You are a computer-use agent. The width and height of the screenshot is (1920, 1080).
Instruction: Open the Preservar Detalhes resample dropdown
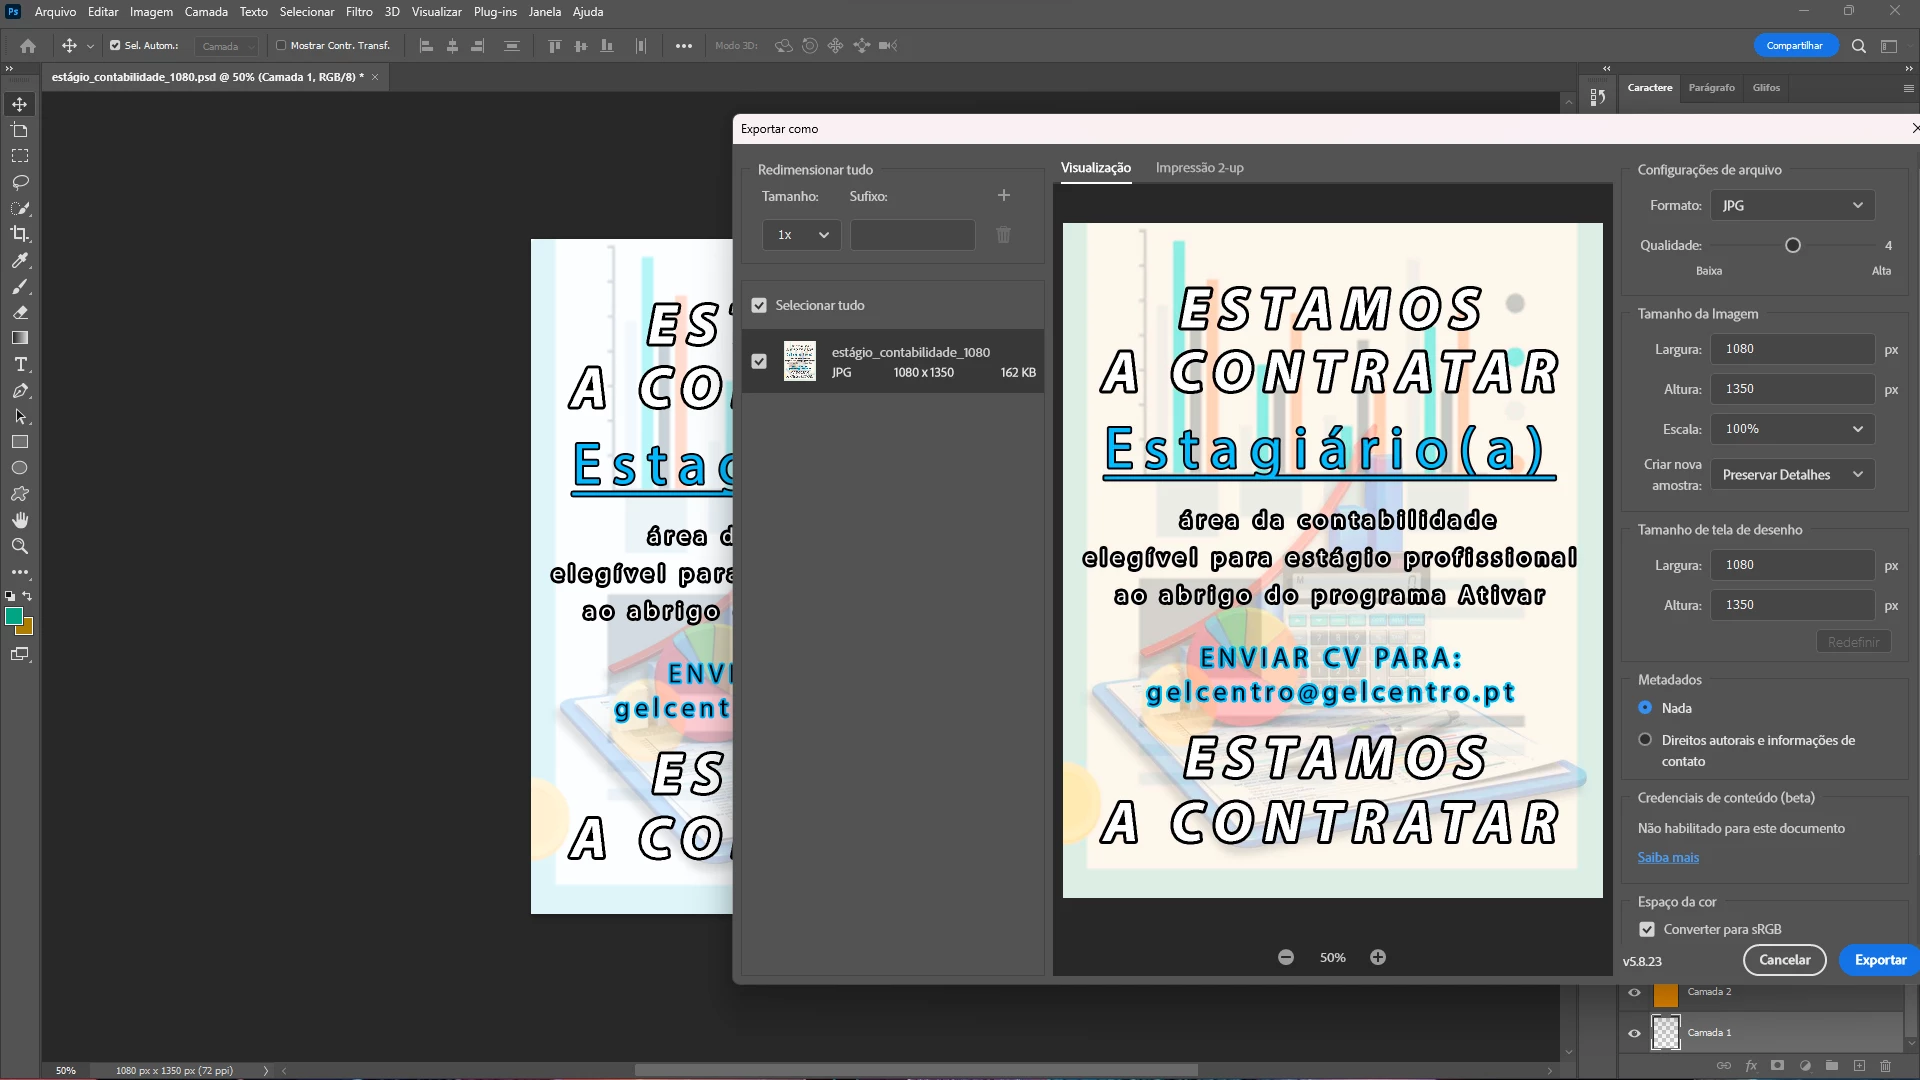(x=1792, y=475)
